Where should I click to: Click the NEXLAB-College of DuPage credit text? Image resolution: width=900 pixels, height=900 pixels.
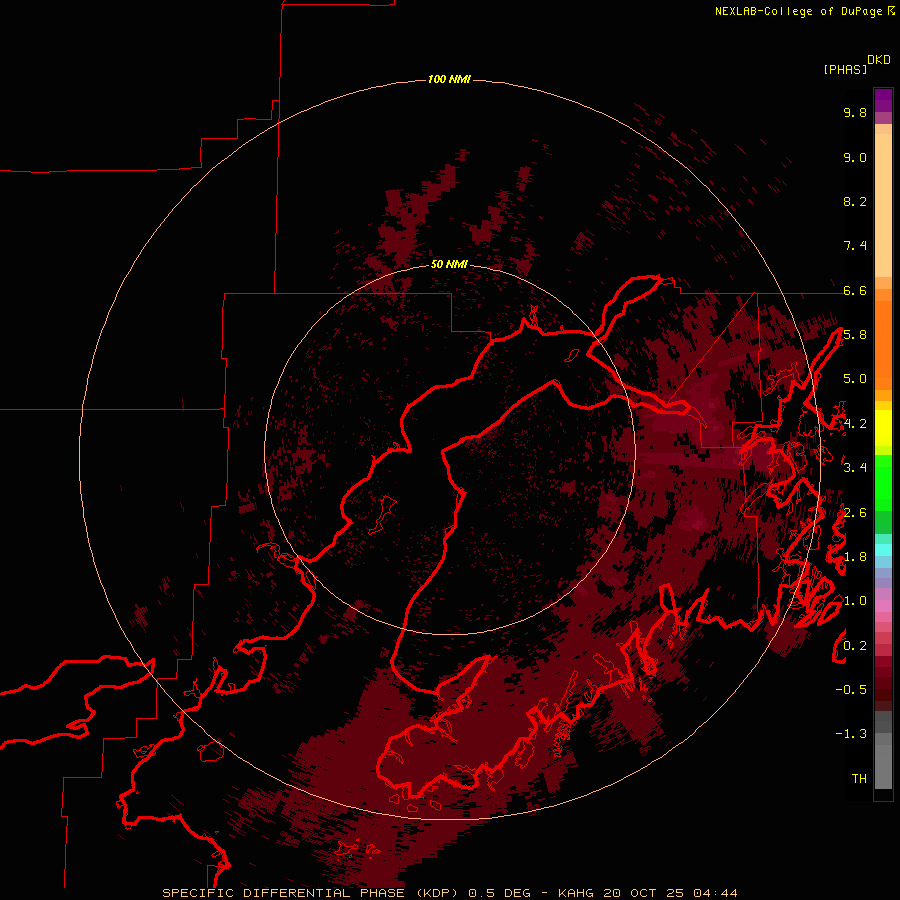[x=798, y=11]
